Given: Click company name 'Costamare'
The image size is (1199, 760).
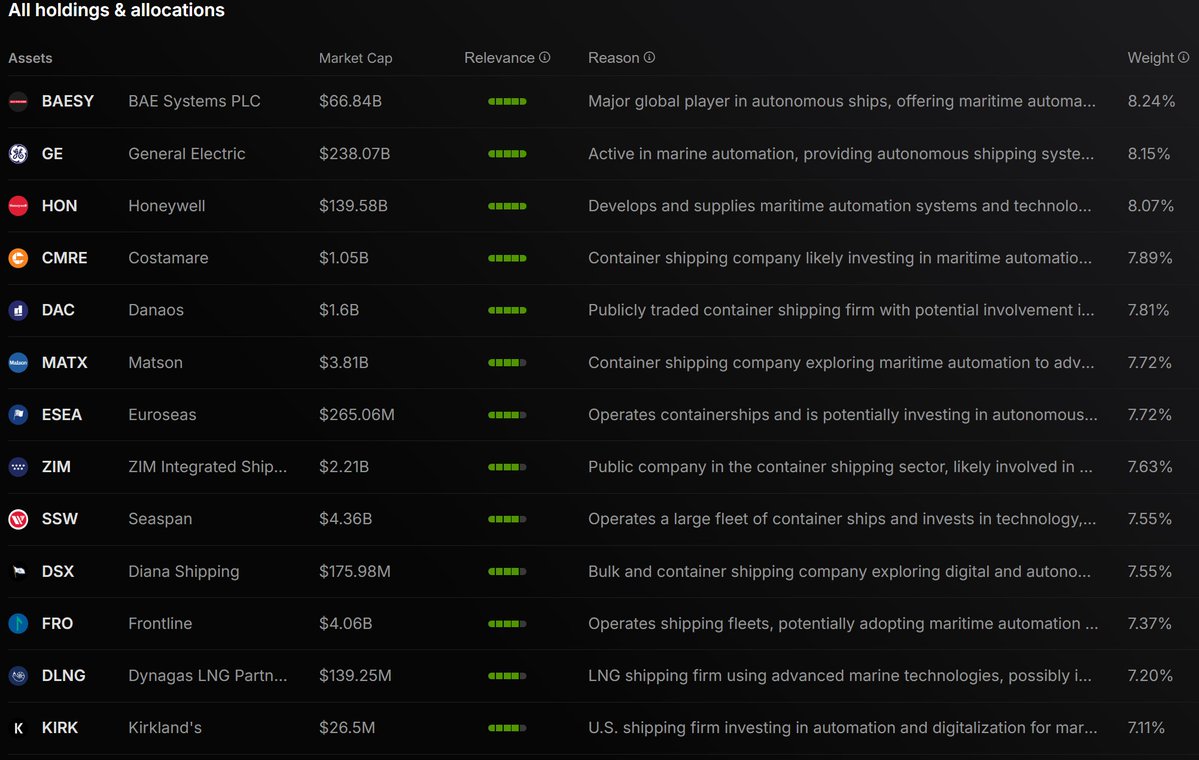Looking at the screenshot, I should [168, 258].
